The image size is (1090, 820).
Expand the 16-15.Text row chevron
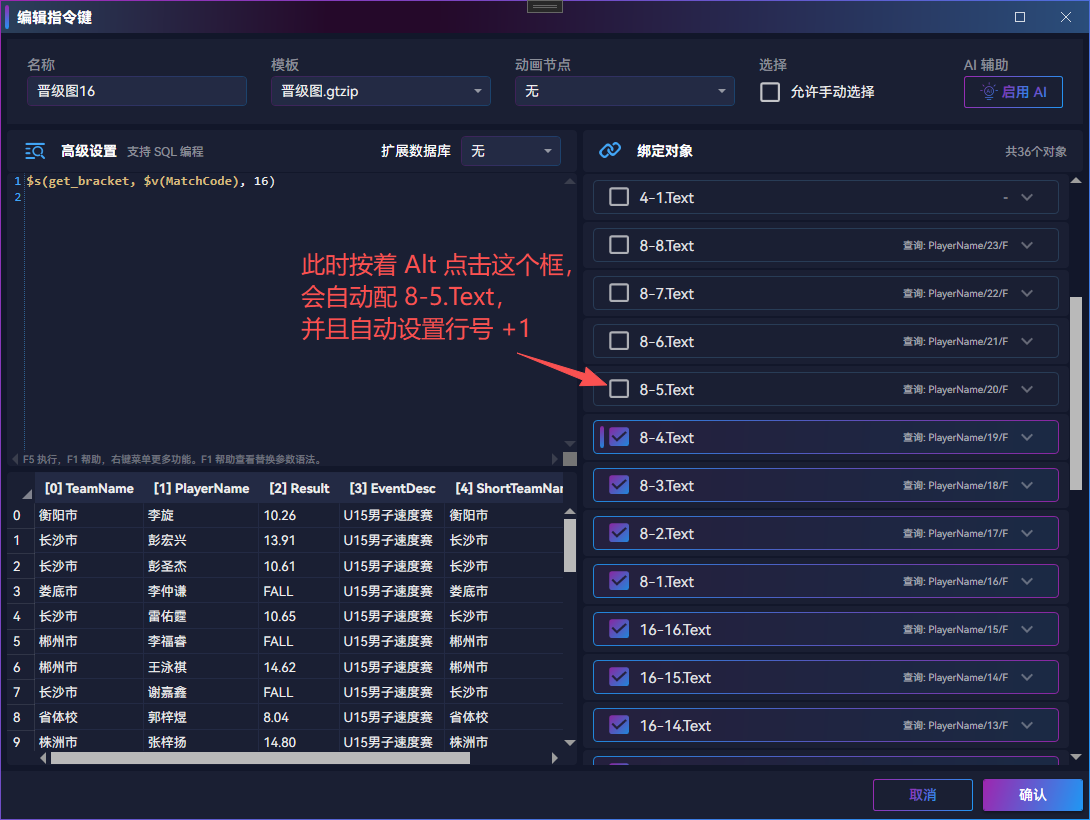tap(1027, 677)
